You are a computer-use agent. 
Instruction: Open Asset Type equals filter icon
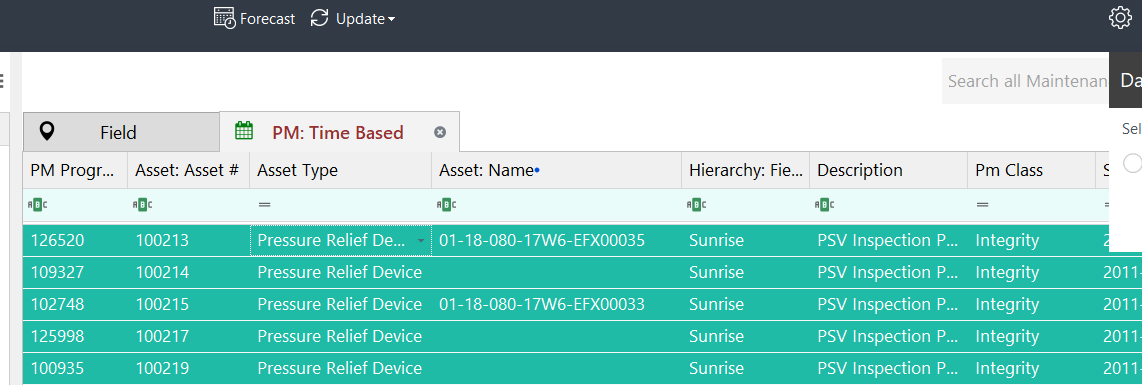pos(264,206)
